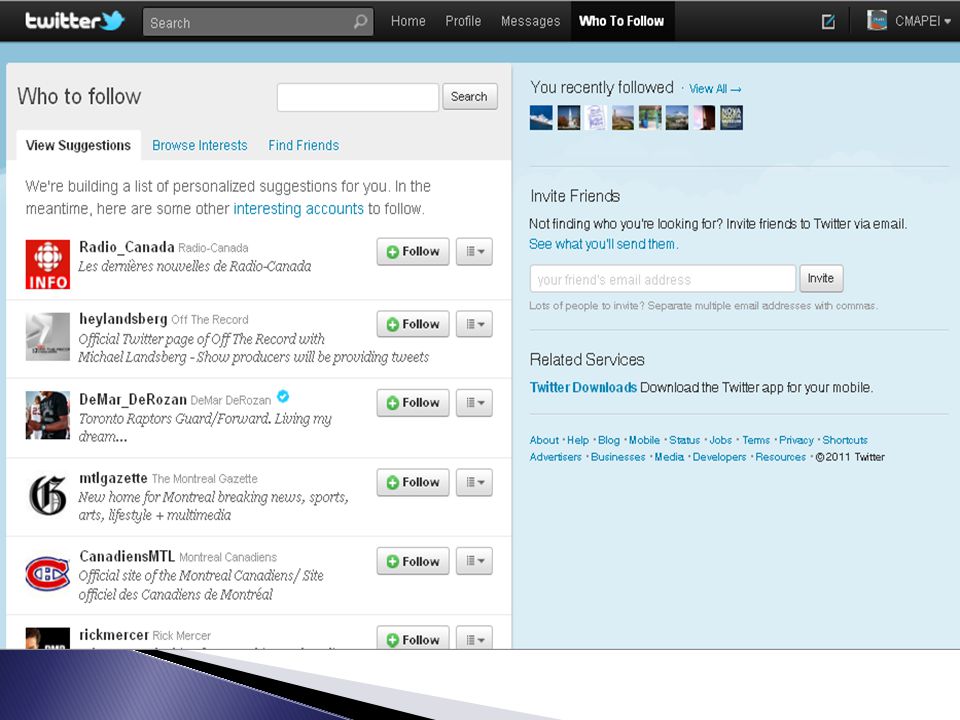Click the Search button next to Who to follow
This screenshot has width=960, height=720.
470,97
